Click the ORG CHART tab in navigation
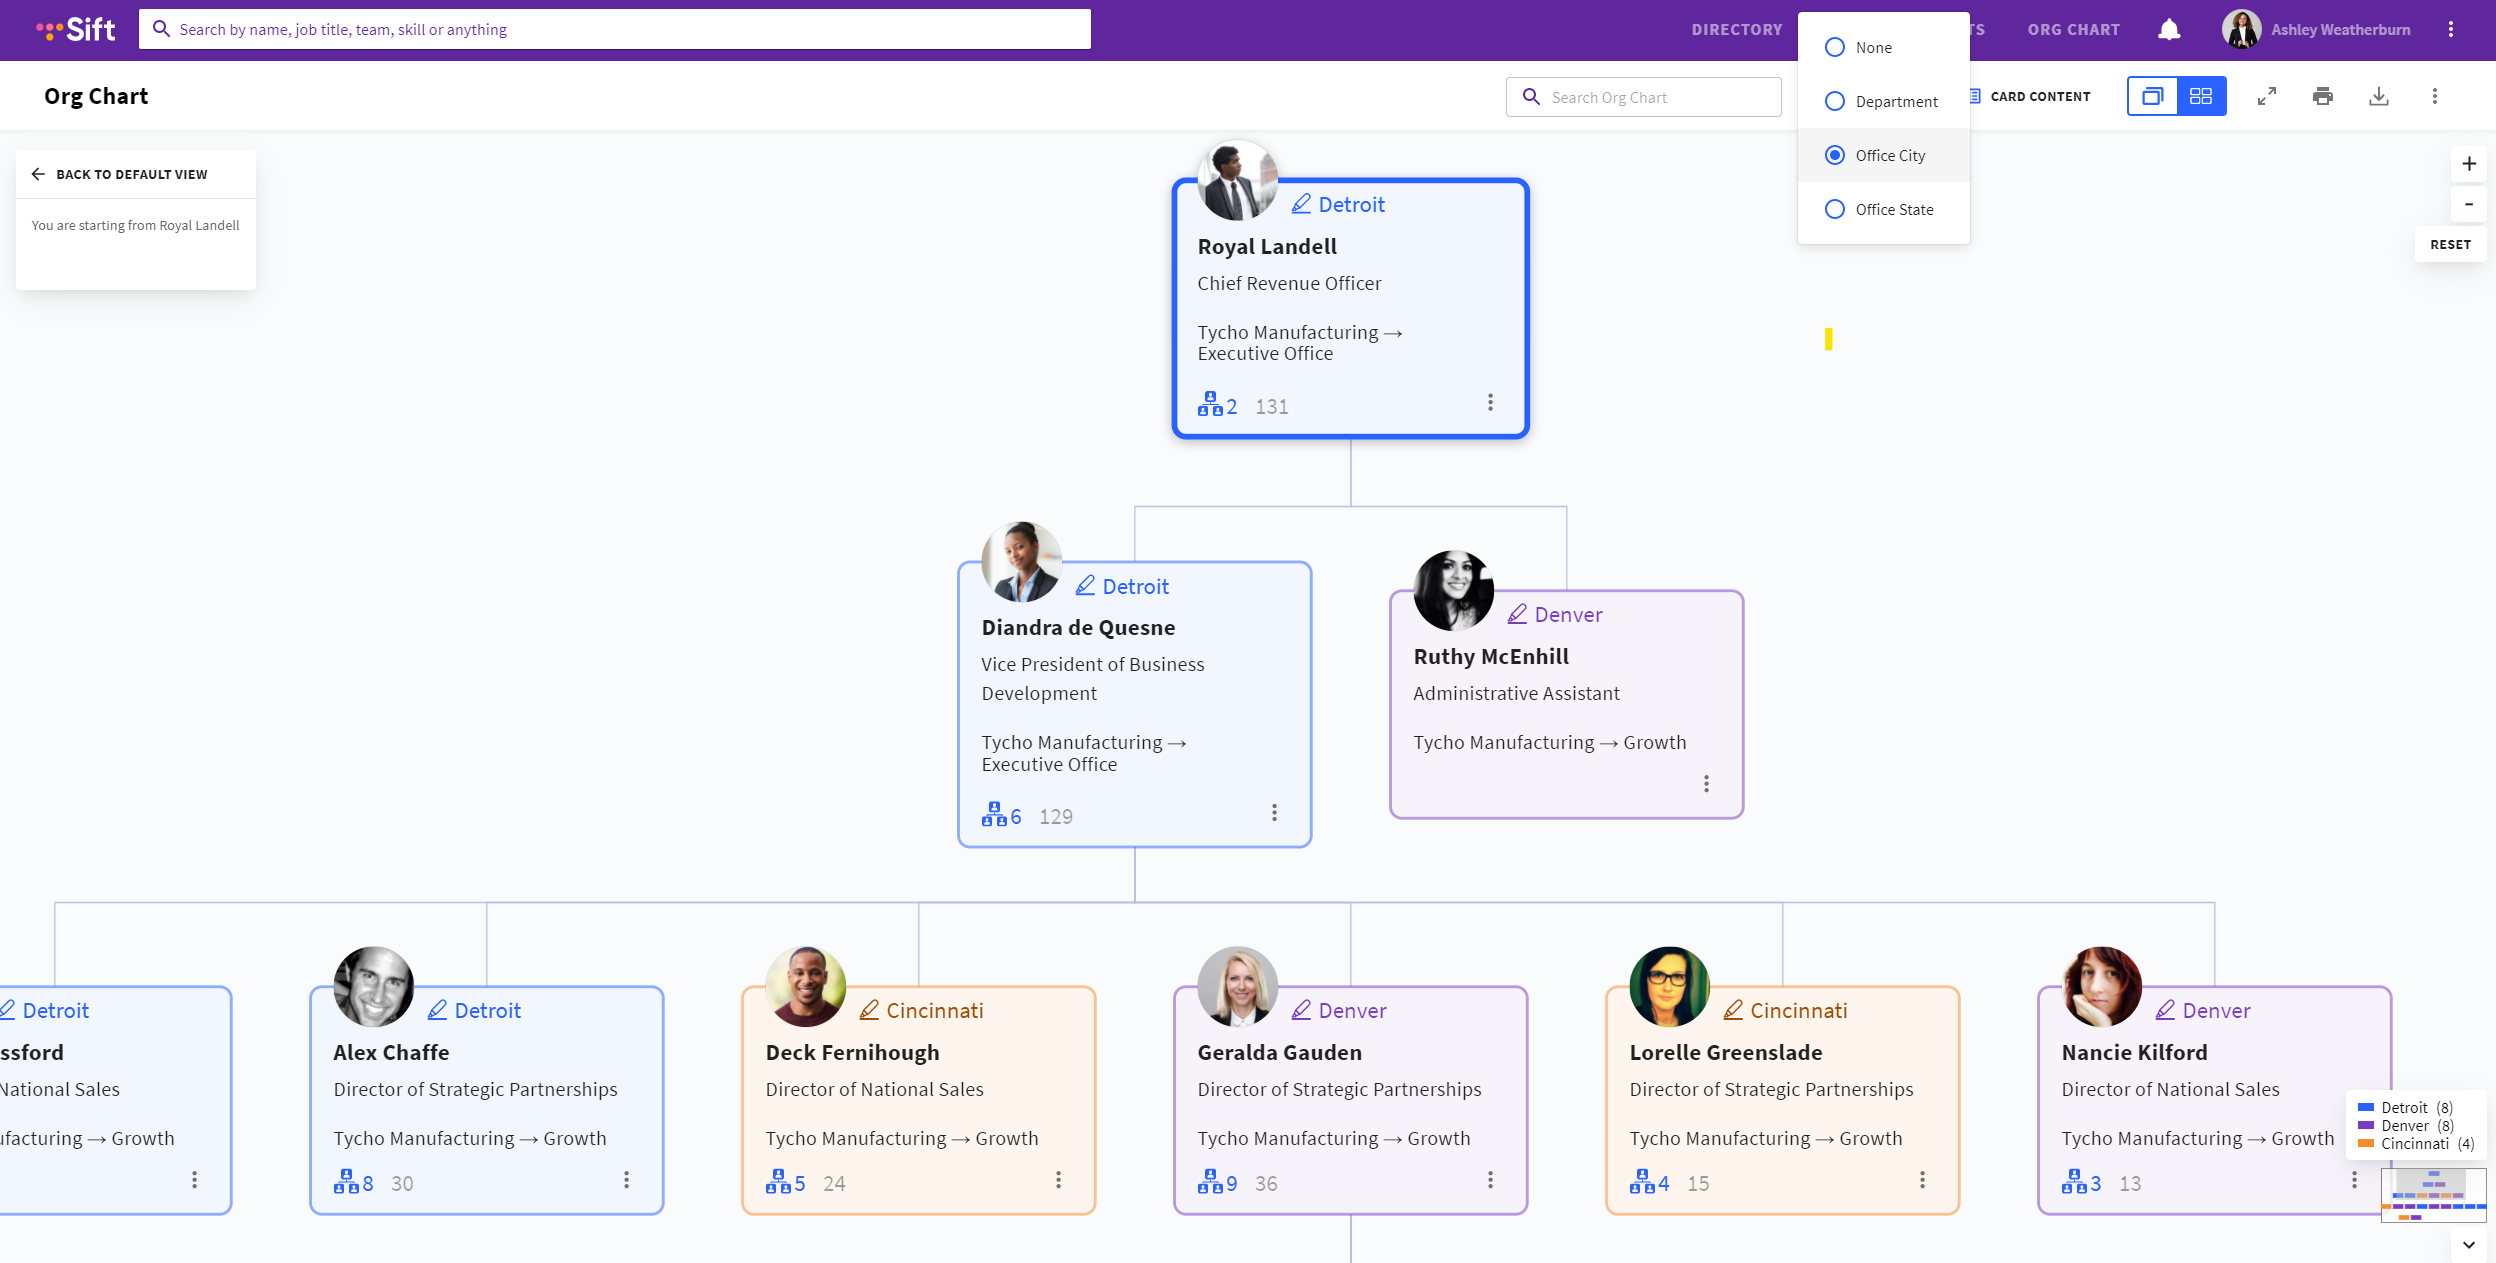The height and width of the screenshot is (1263, 2496). pos(2072,29)
